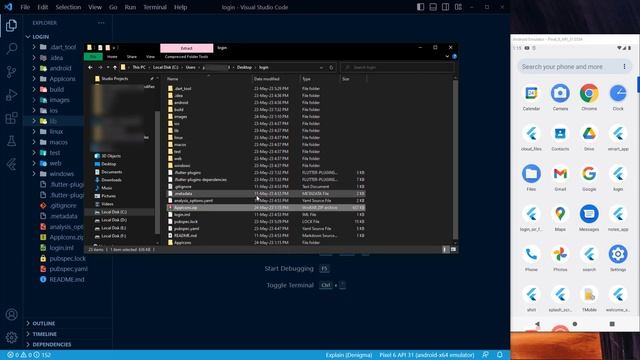Viewport: 640px width, 360px height.
Task: Open the Selection menu in VS Code
Action: click(x=68, y=7)
